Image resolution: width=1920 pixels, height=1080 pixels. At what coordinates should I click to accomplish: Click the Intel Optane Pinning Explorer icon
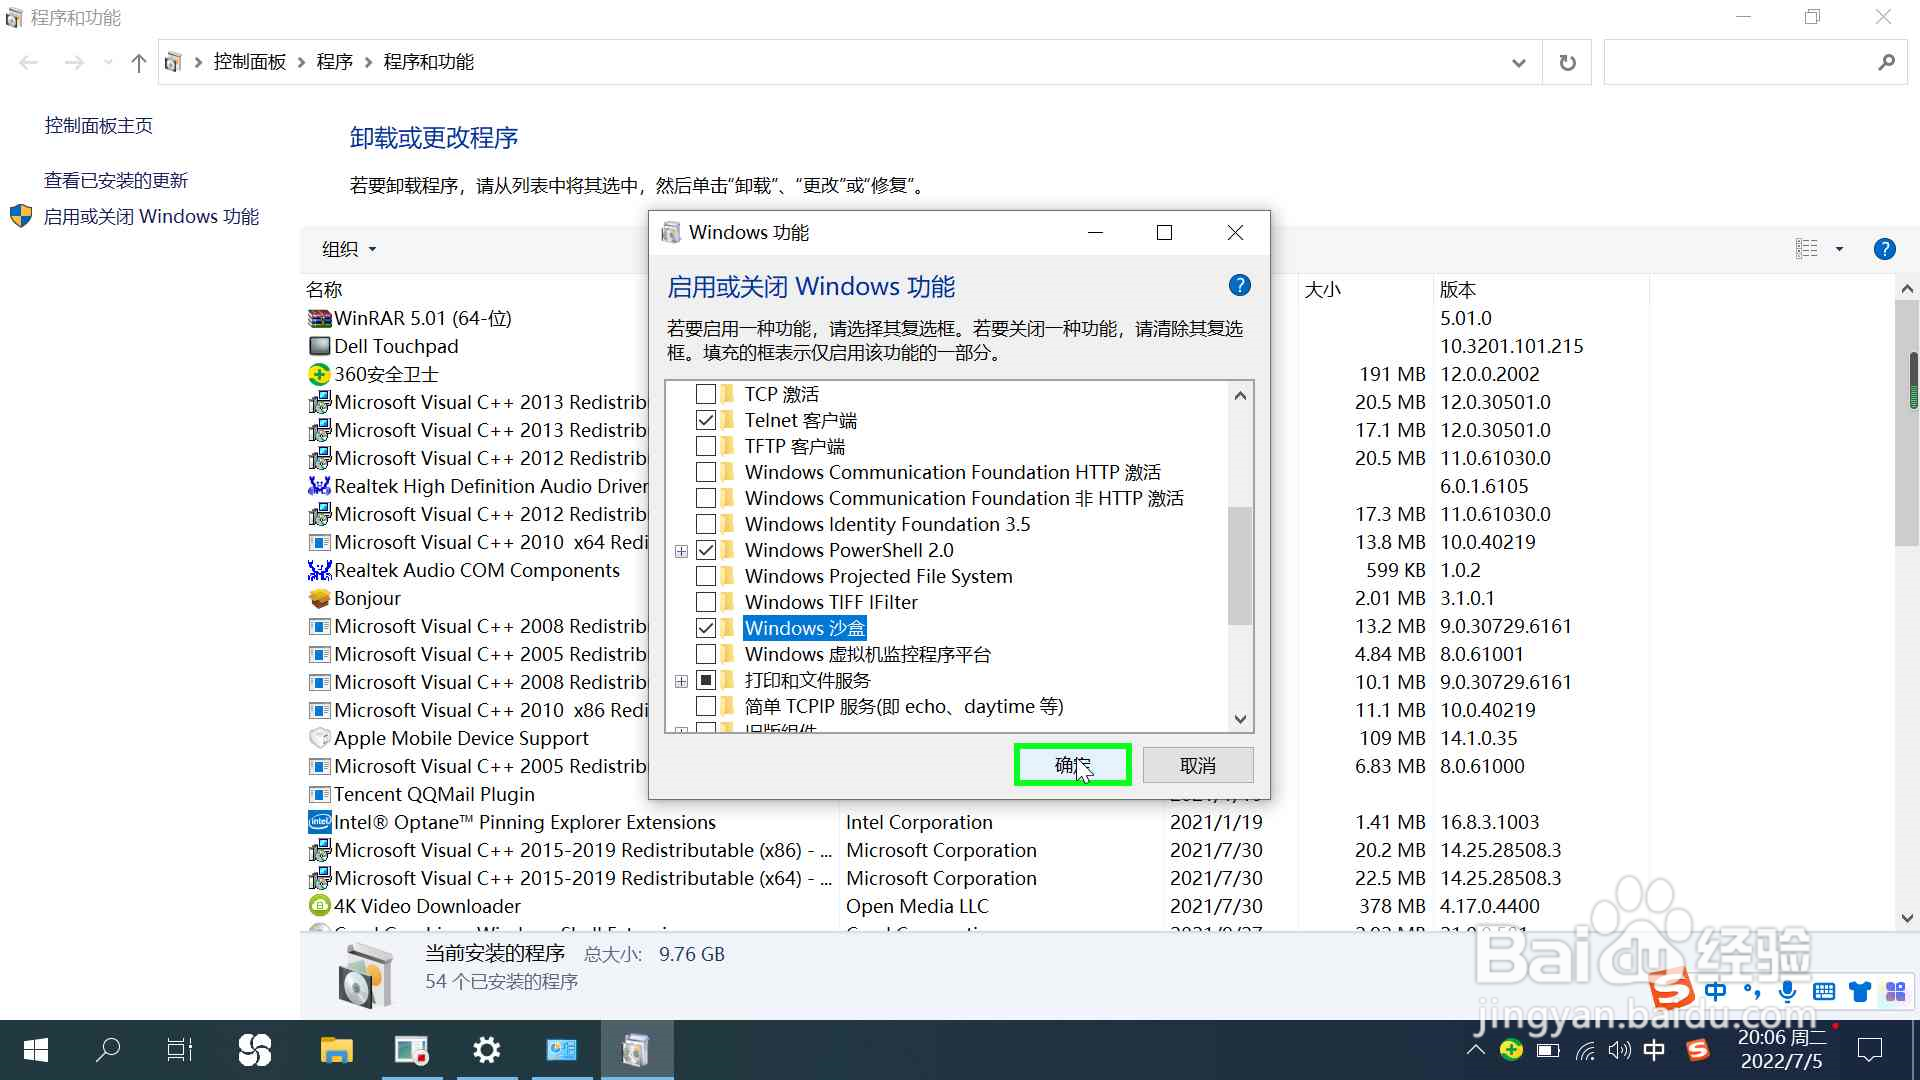tap(319, 822)
